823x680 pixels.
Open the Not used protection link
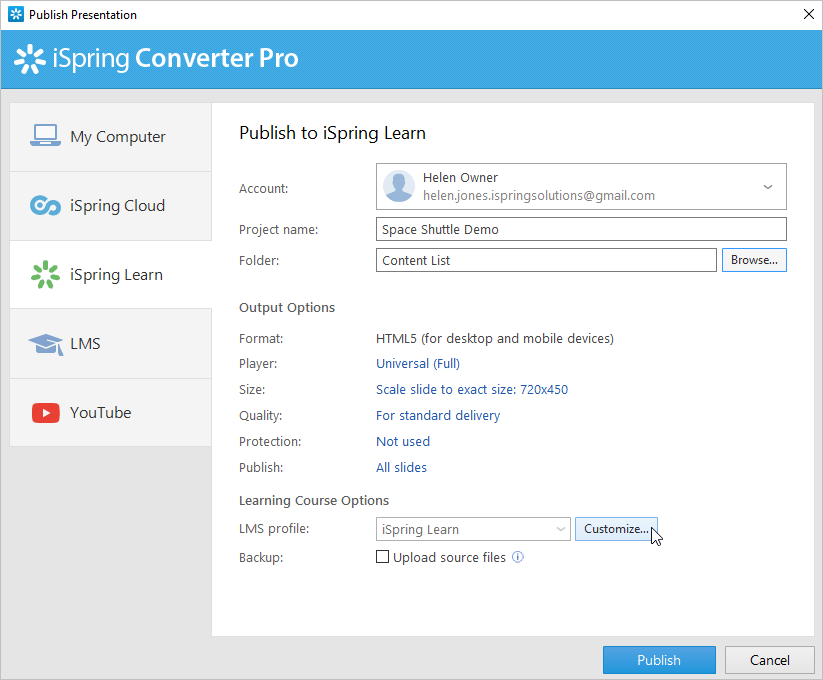click(403, 442)
